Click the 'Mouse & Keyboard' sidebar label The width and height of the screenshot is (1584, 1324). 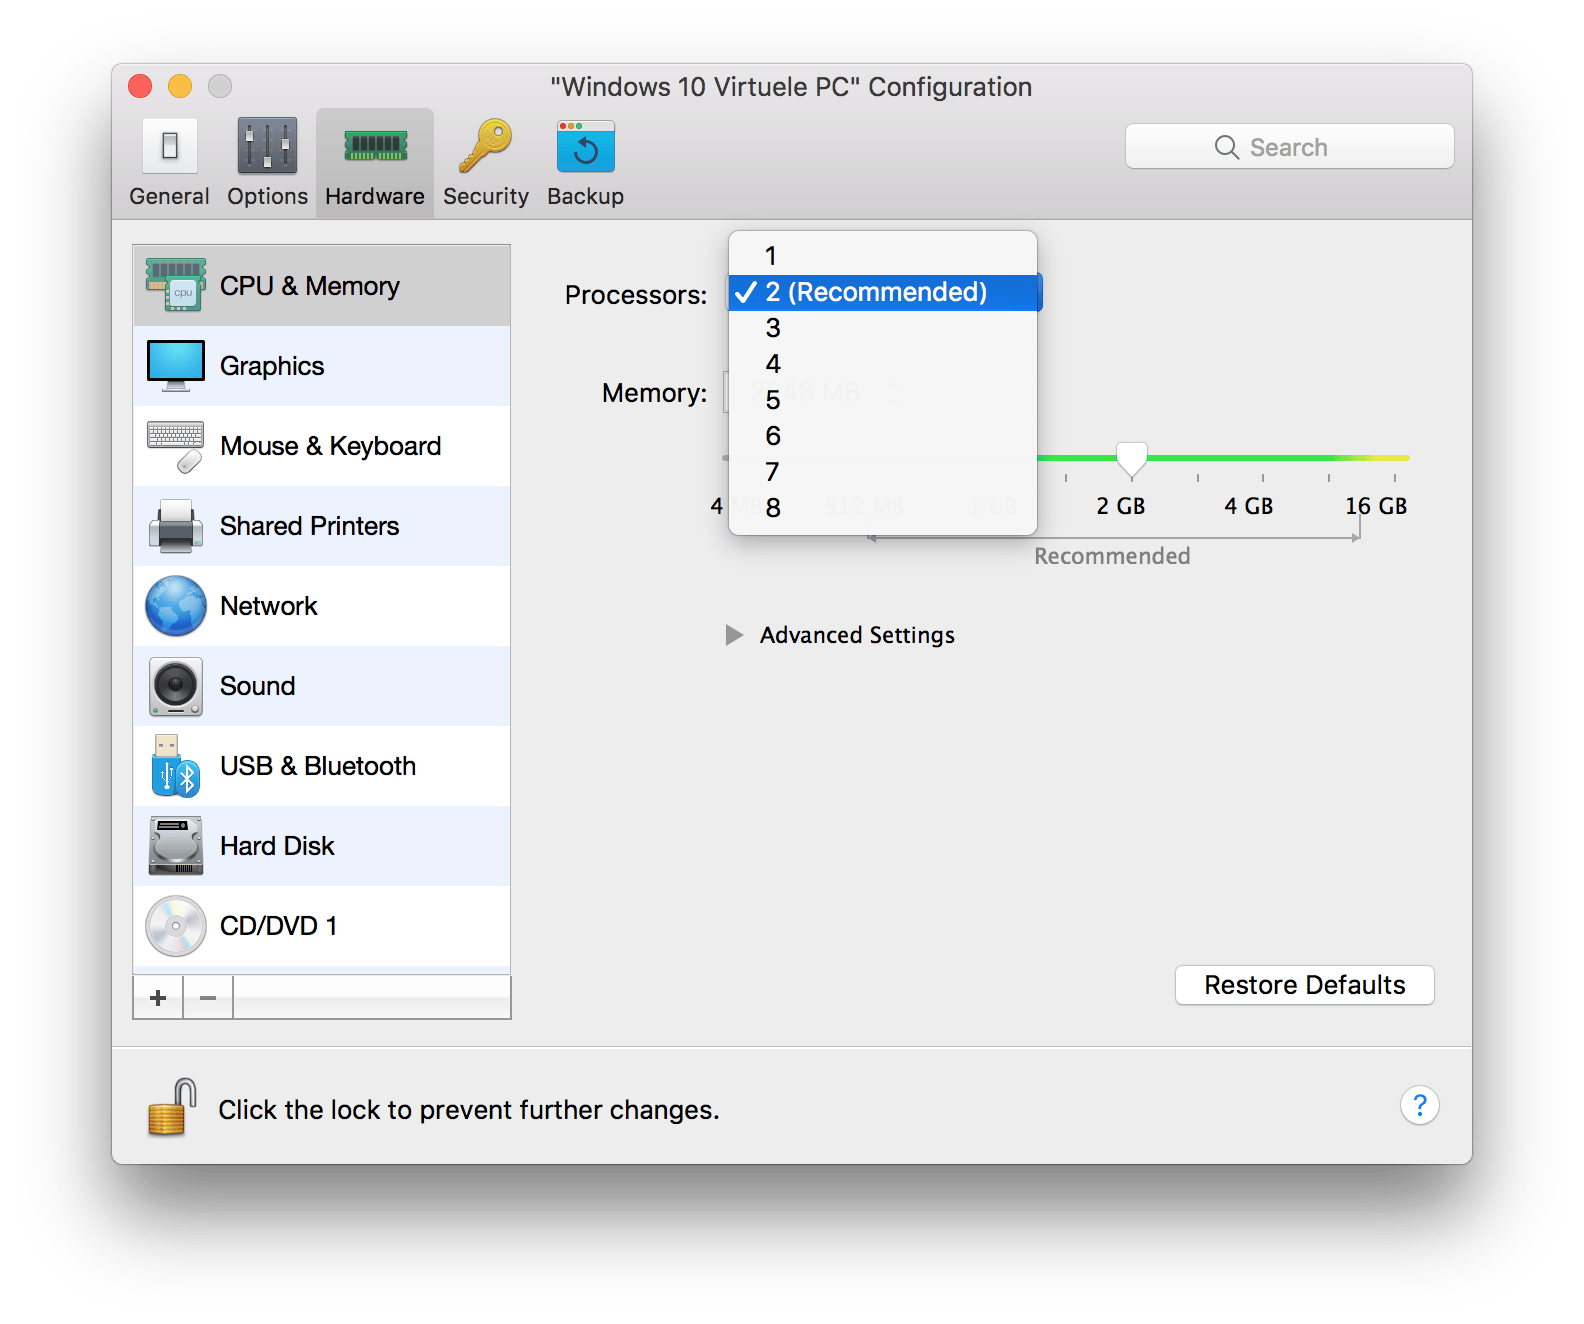tap(331, 446)
